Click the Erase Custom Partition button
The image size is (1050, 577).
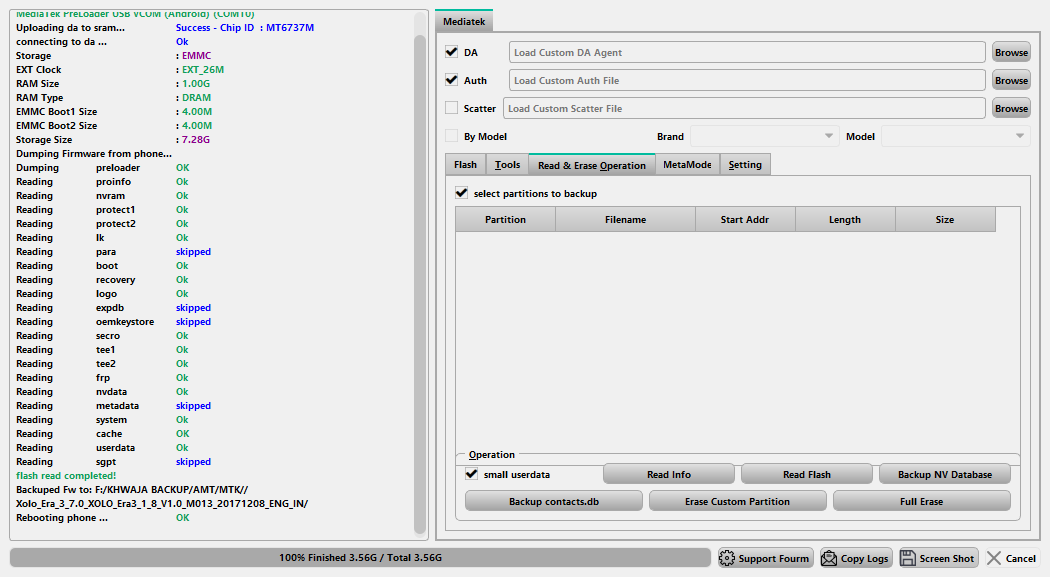pos(737,501)
